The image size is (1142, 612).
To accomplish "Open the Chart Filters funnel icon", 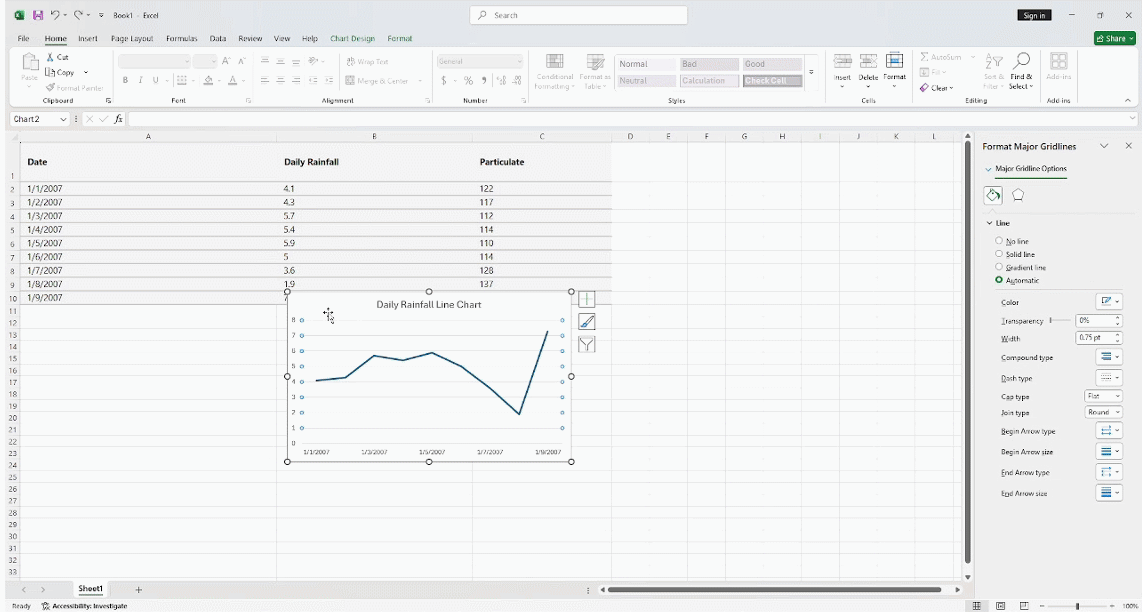I will [x=586, y=344].
